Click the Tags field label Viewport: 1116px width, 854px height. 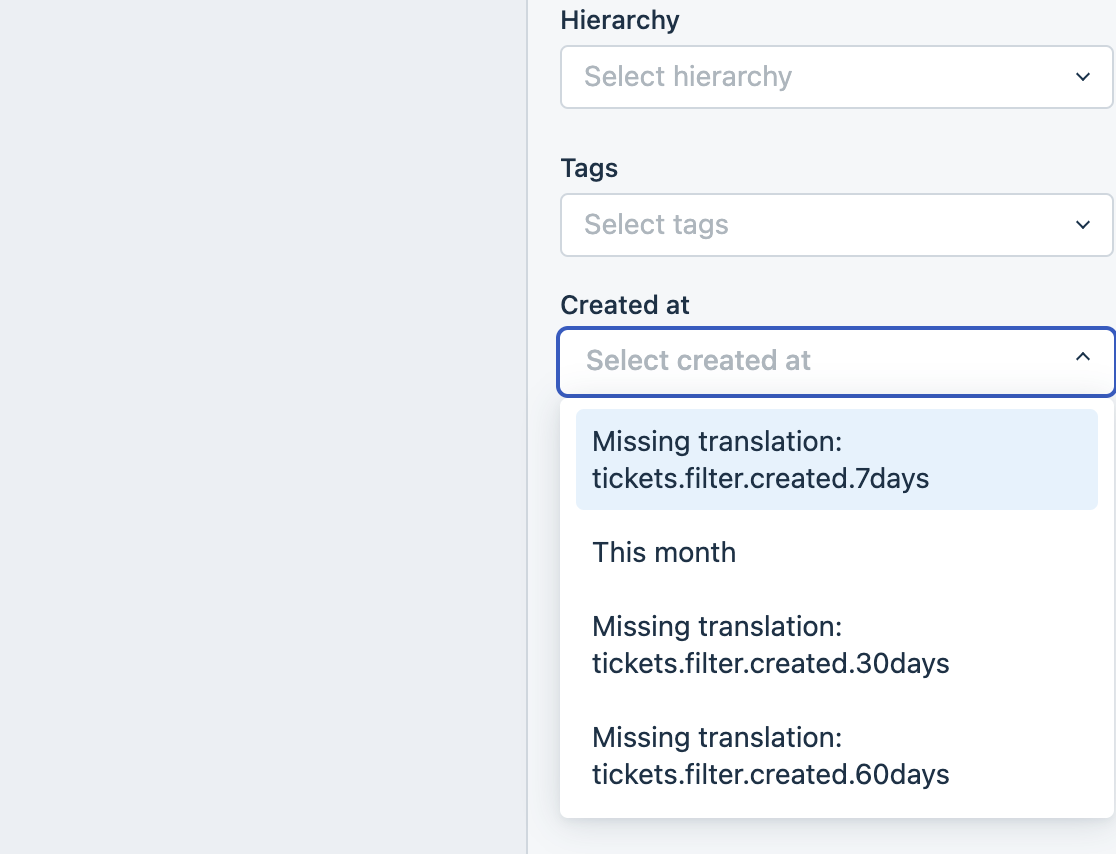point(589,168)
